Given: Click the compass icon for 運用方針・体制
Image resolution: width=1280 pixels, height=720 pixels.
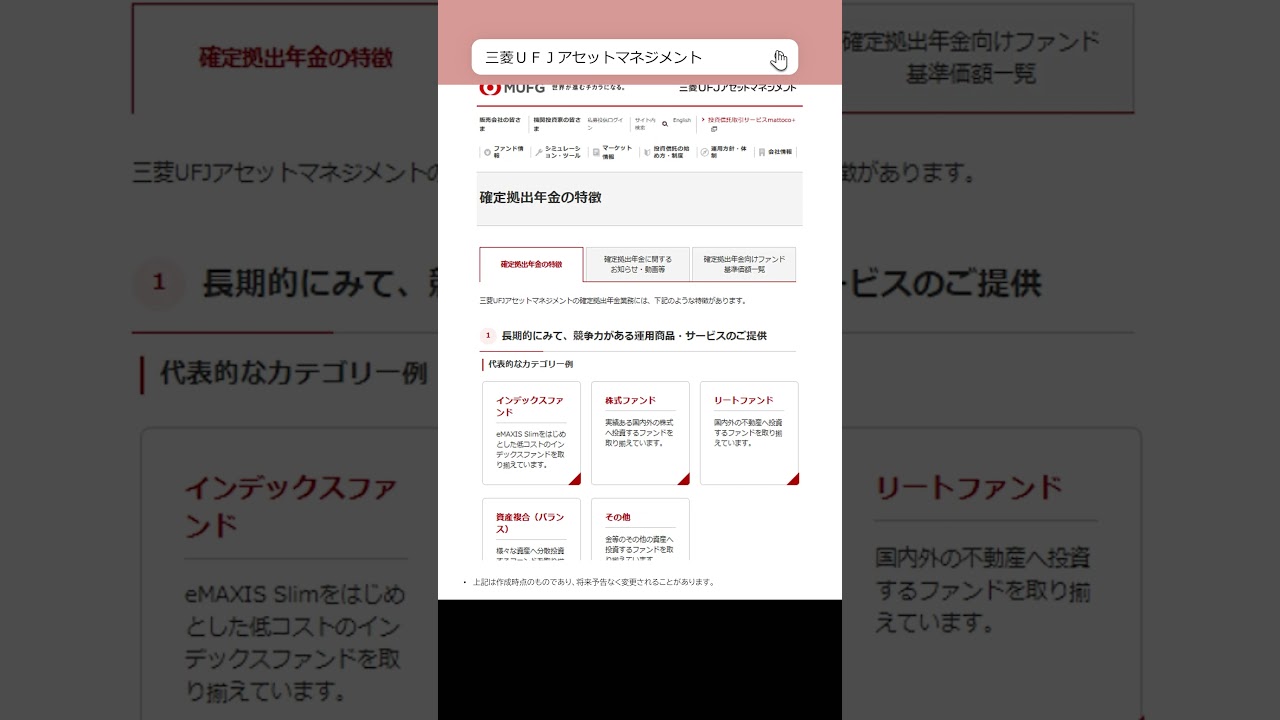Looking at the screenshot, I should click(704, 152).
